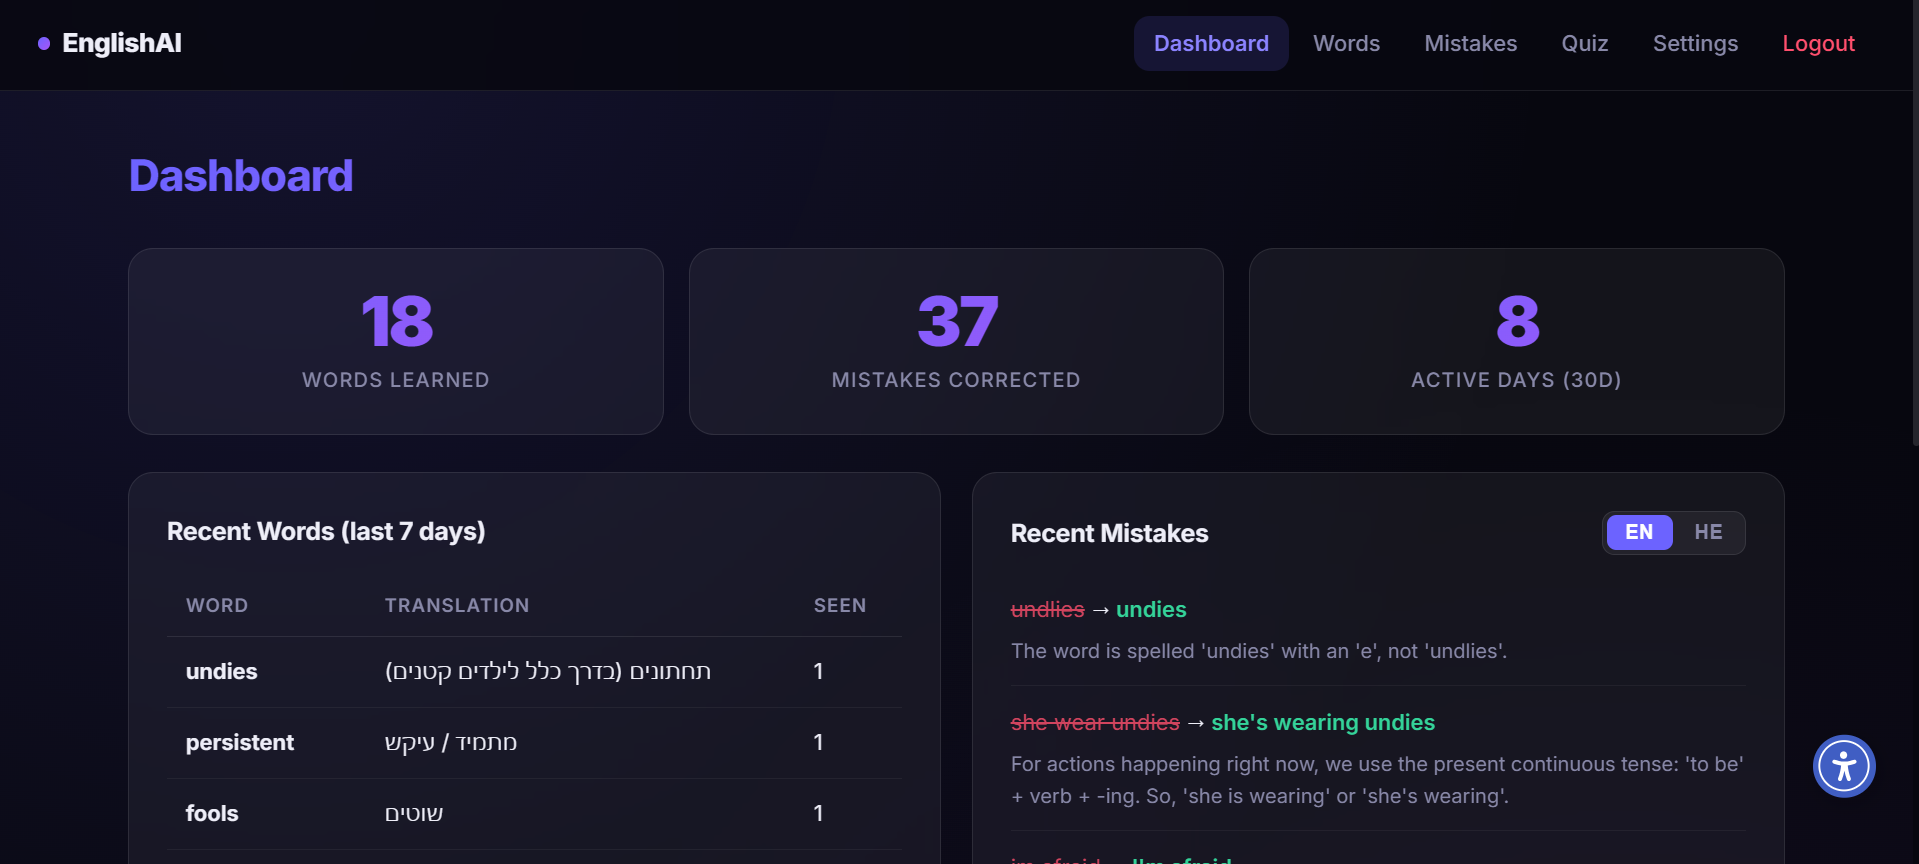Go to the Words page
Screen dimensions: 1919x864
(1345, 44)
